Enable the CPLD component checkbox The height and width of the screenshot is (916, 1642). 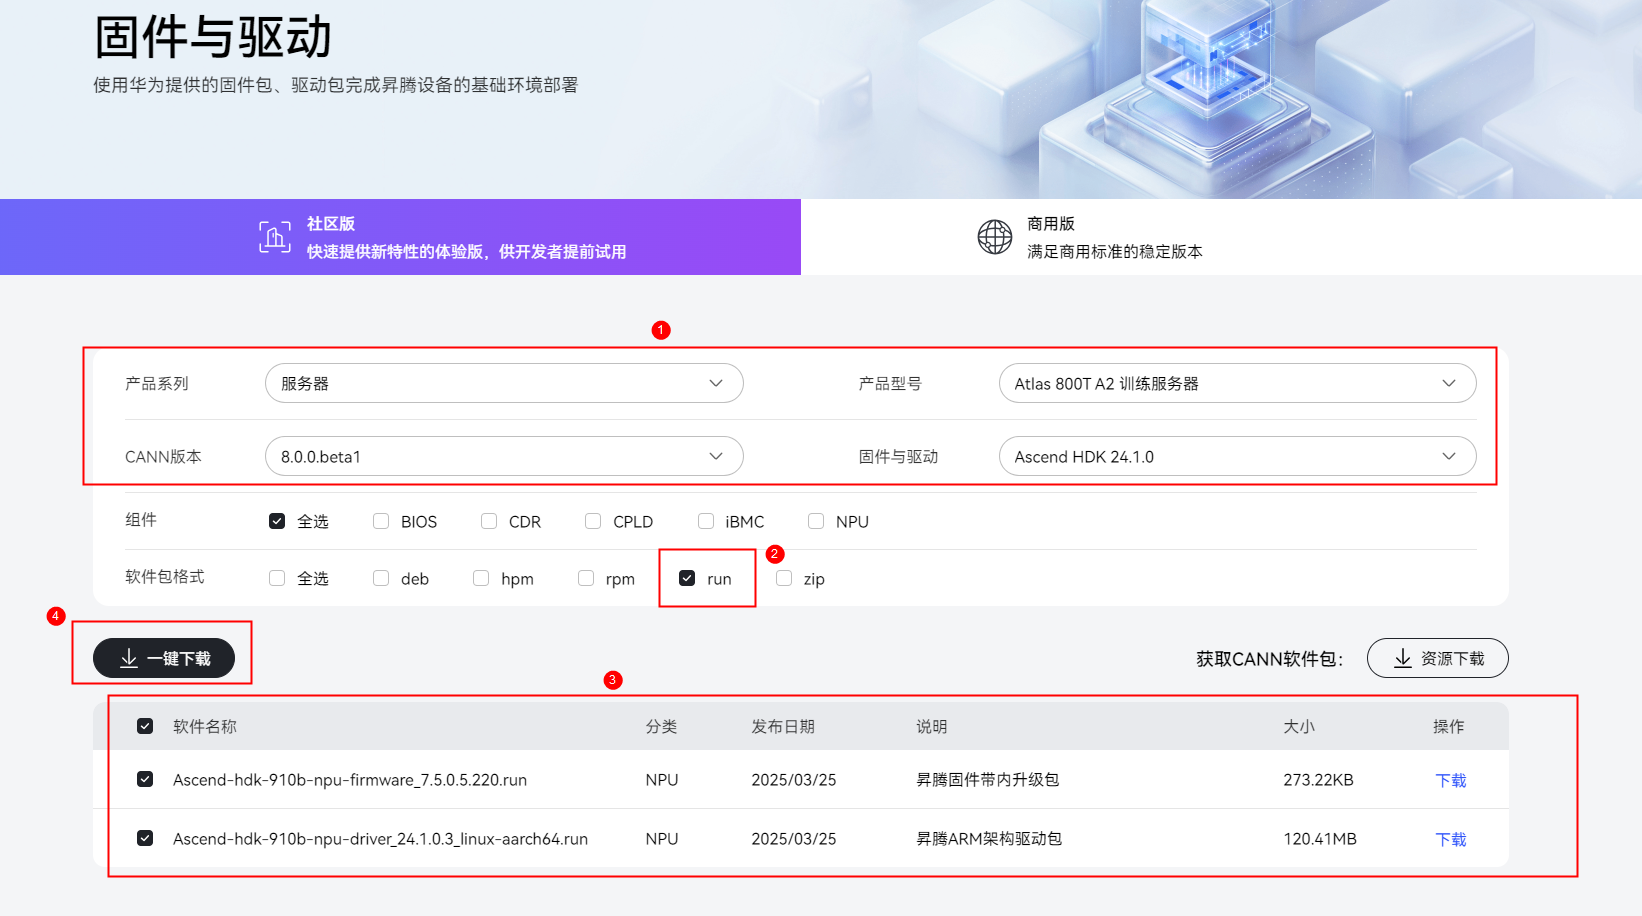coord(592,521)
